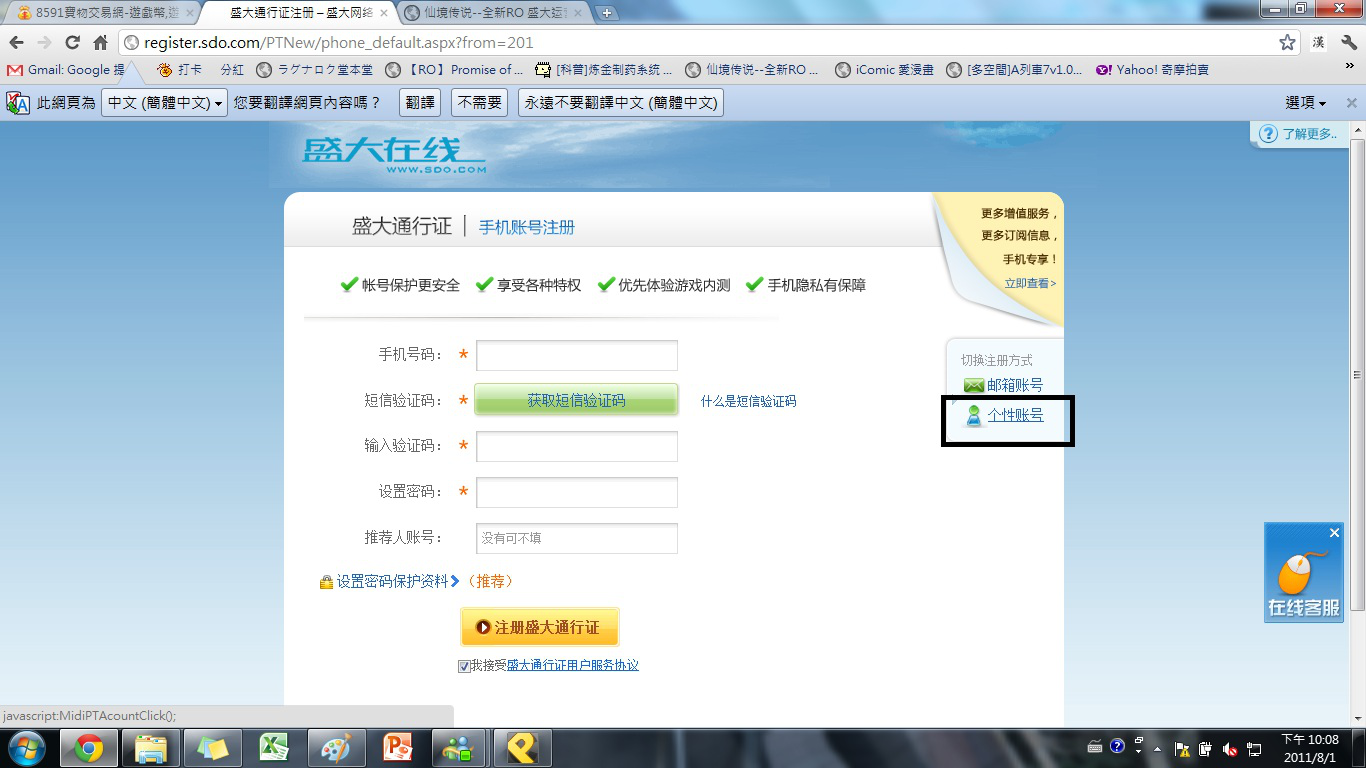Open the yellow diamond app in taskbar
This screenshot has height=768, width=1366.
[x=522, y=748]
